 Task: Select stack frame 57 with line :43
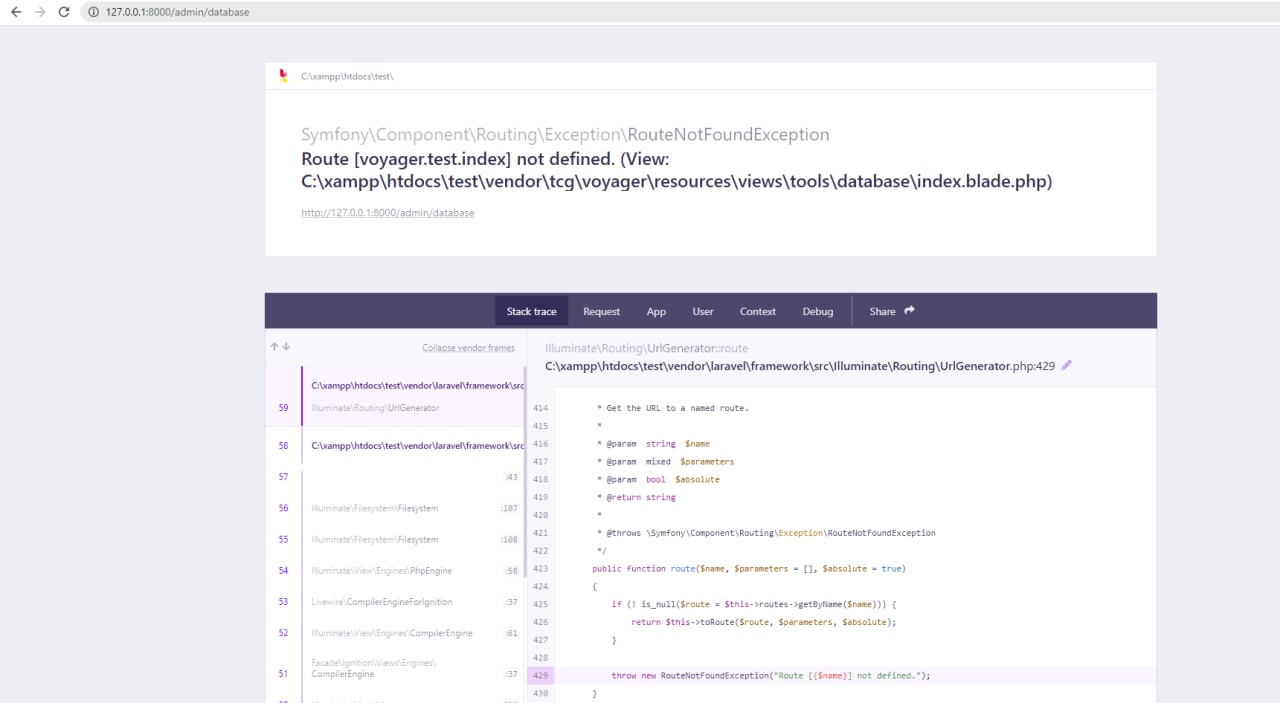(x=395, y=477)
